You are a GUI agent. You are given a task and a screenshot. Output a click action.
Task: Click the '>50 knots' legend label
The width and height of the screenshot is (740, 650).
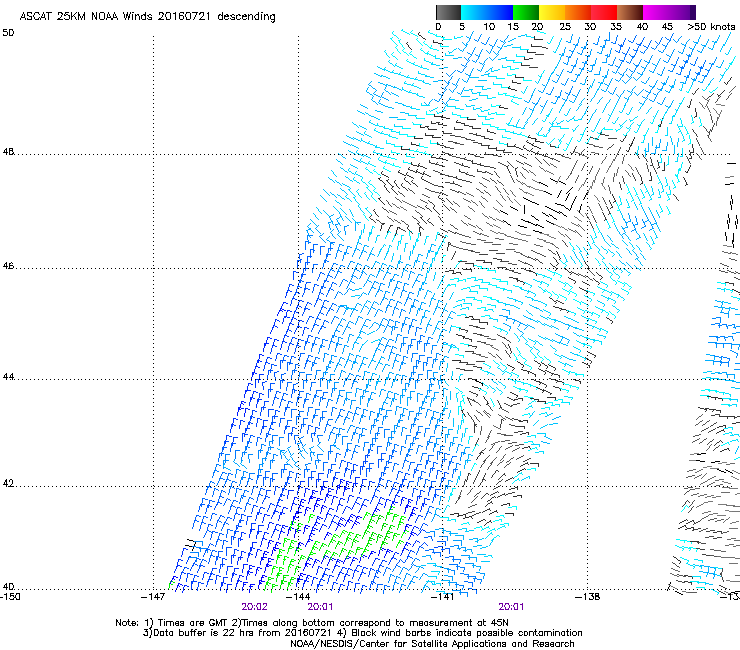(711, 27)
